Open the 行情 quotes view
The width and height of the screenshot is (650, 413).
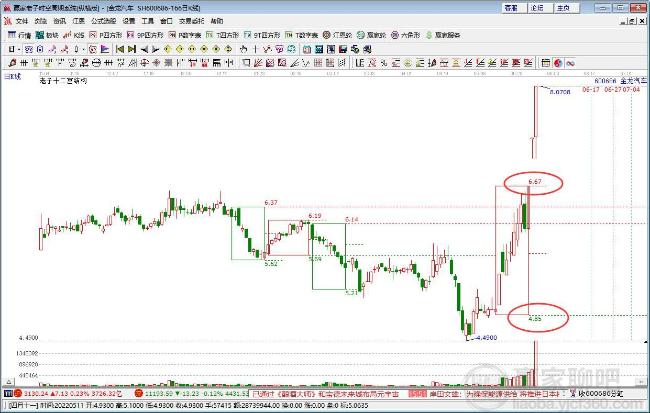pyautogui.click(x=19, y=35)
